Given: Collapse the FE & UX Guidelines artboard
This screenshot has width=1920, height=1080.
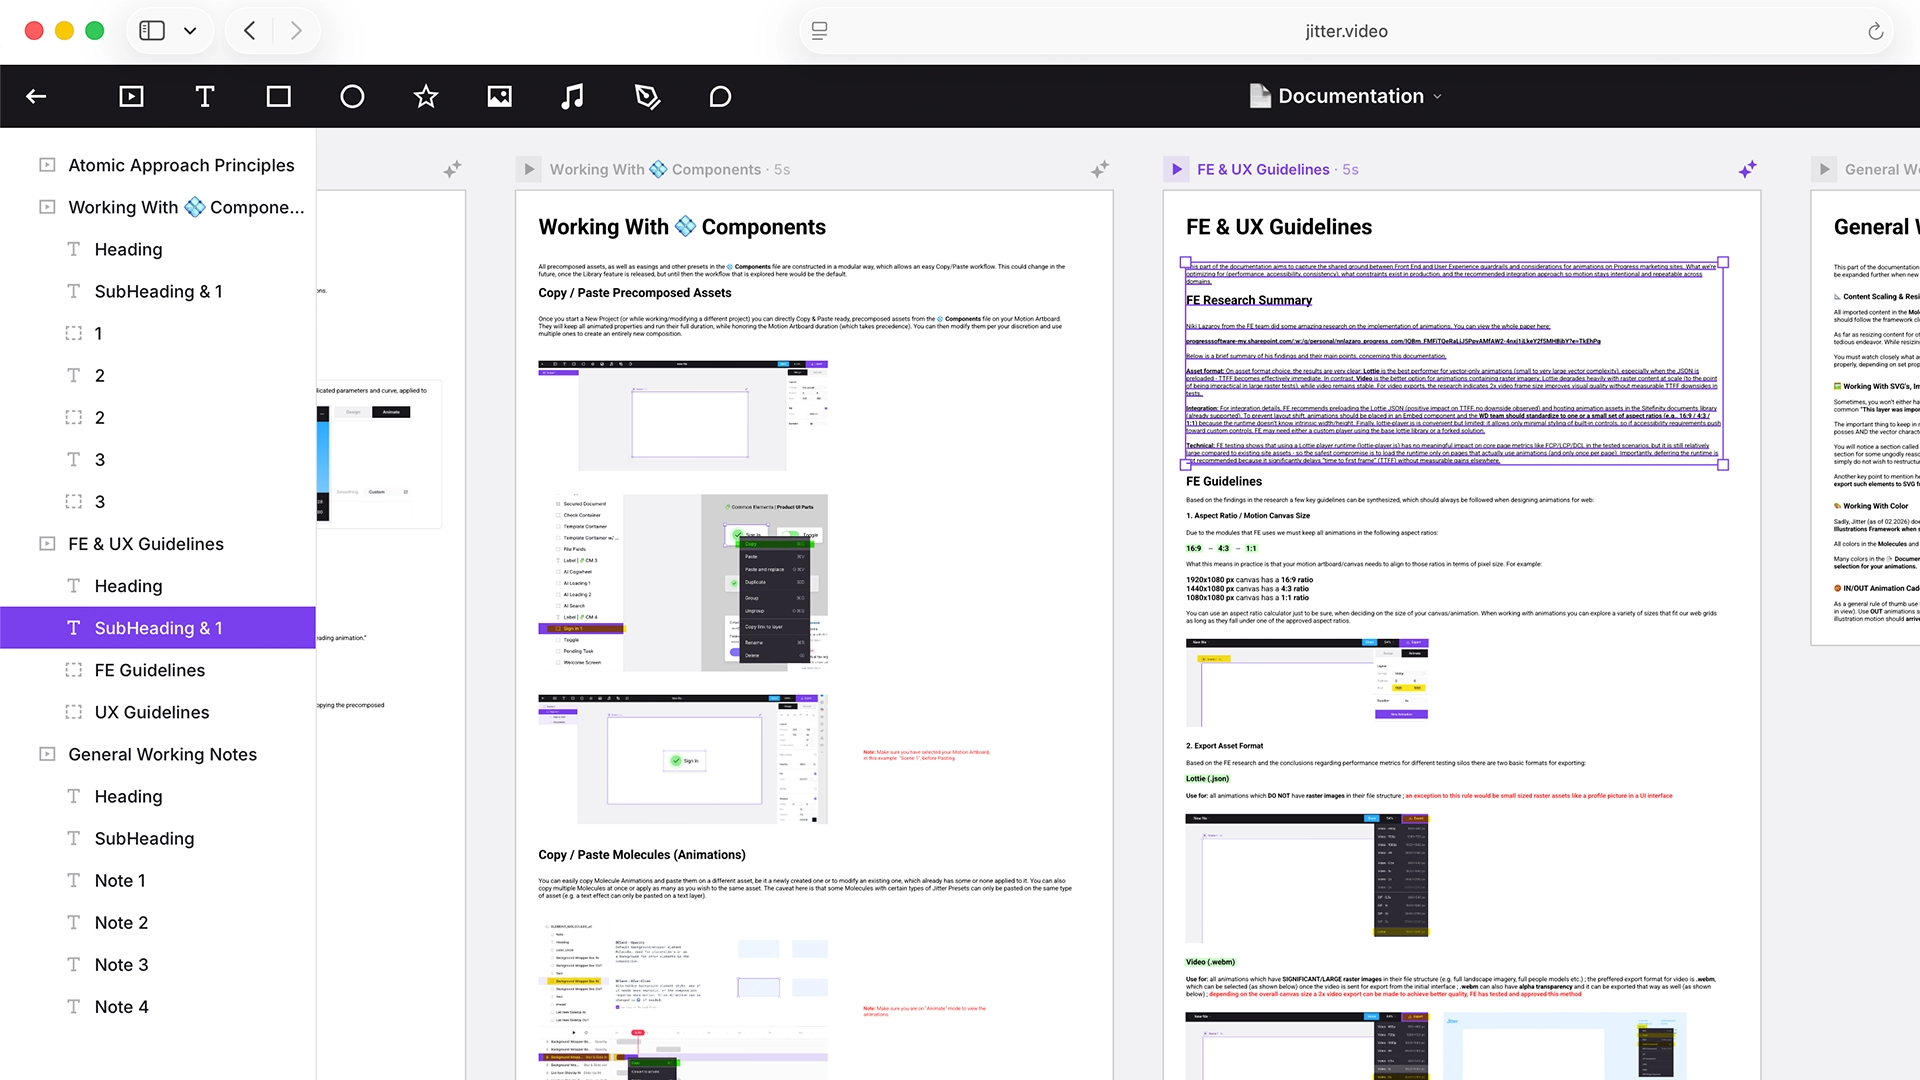Looking at the screenshot, I should click(47, 544).
